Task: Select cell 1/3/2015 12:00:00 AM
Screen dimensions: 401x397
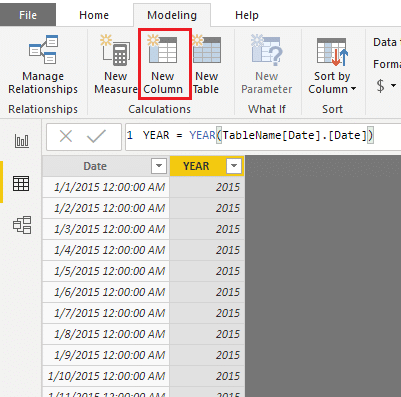Action: click(106, 229)
